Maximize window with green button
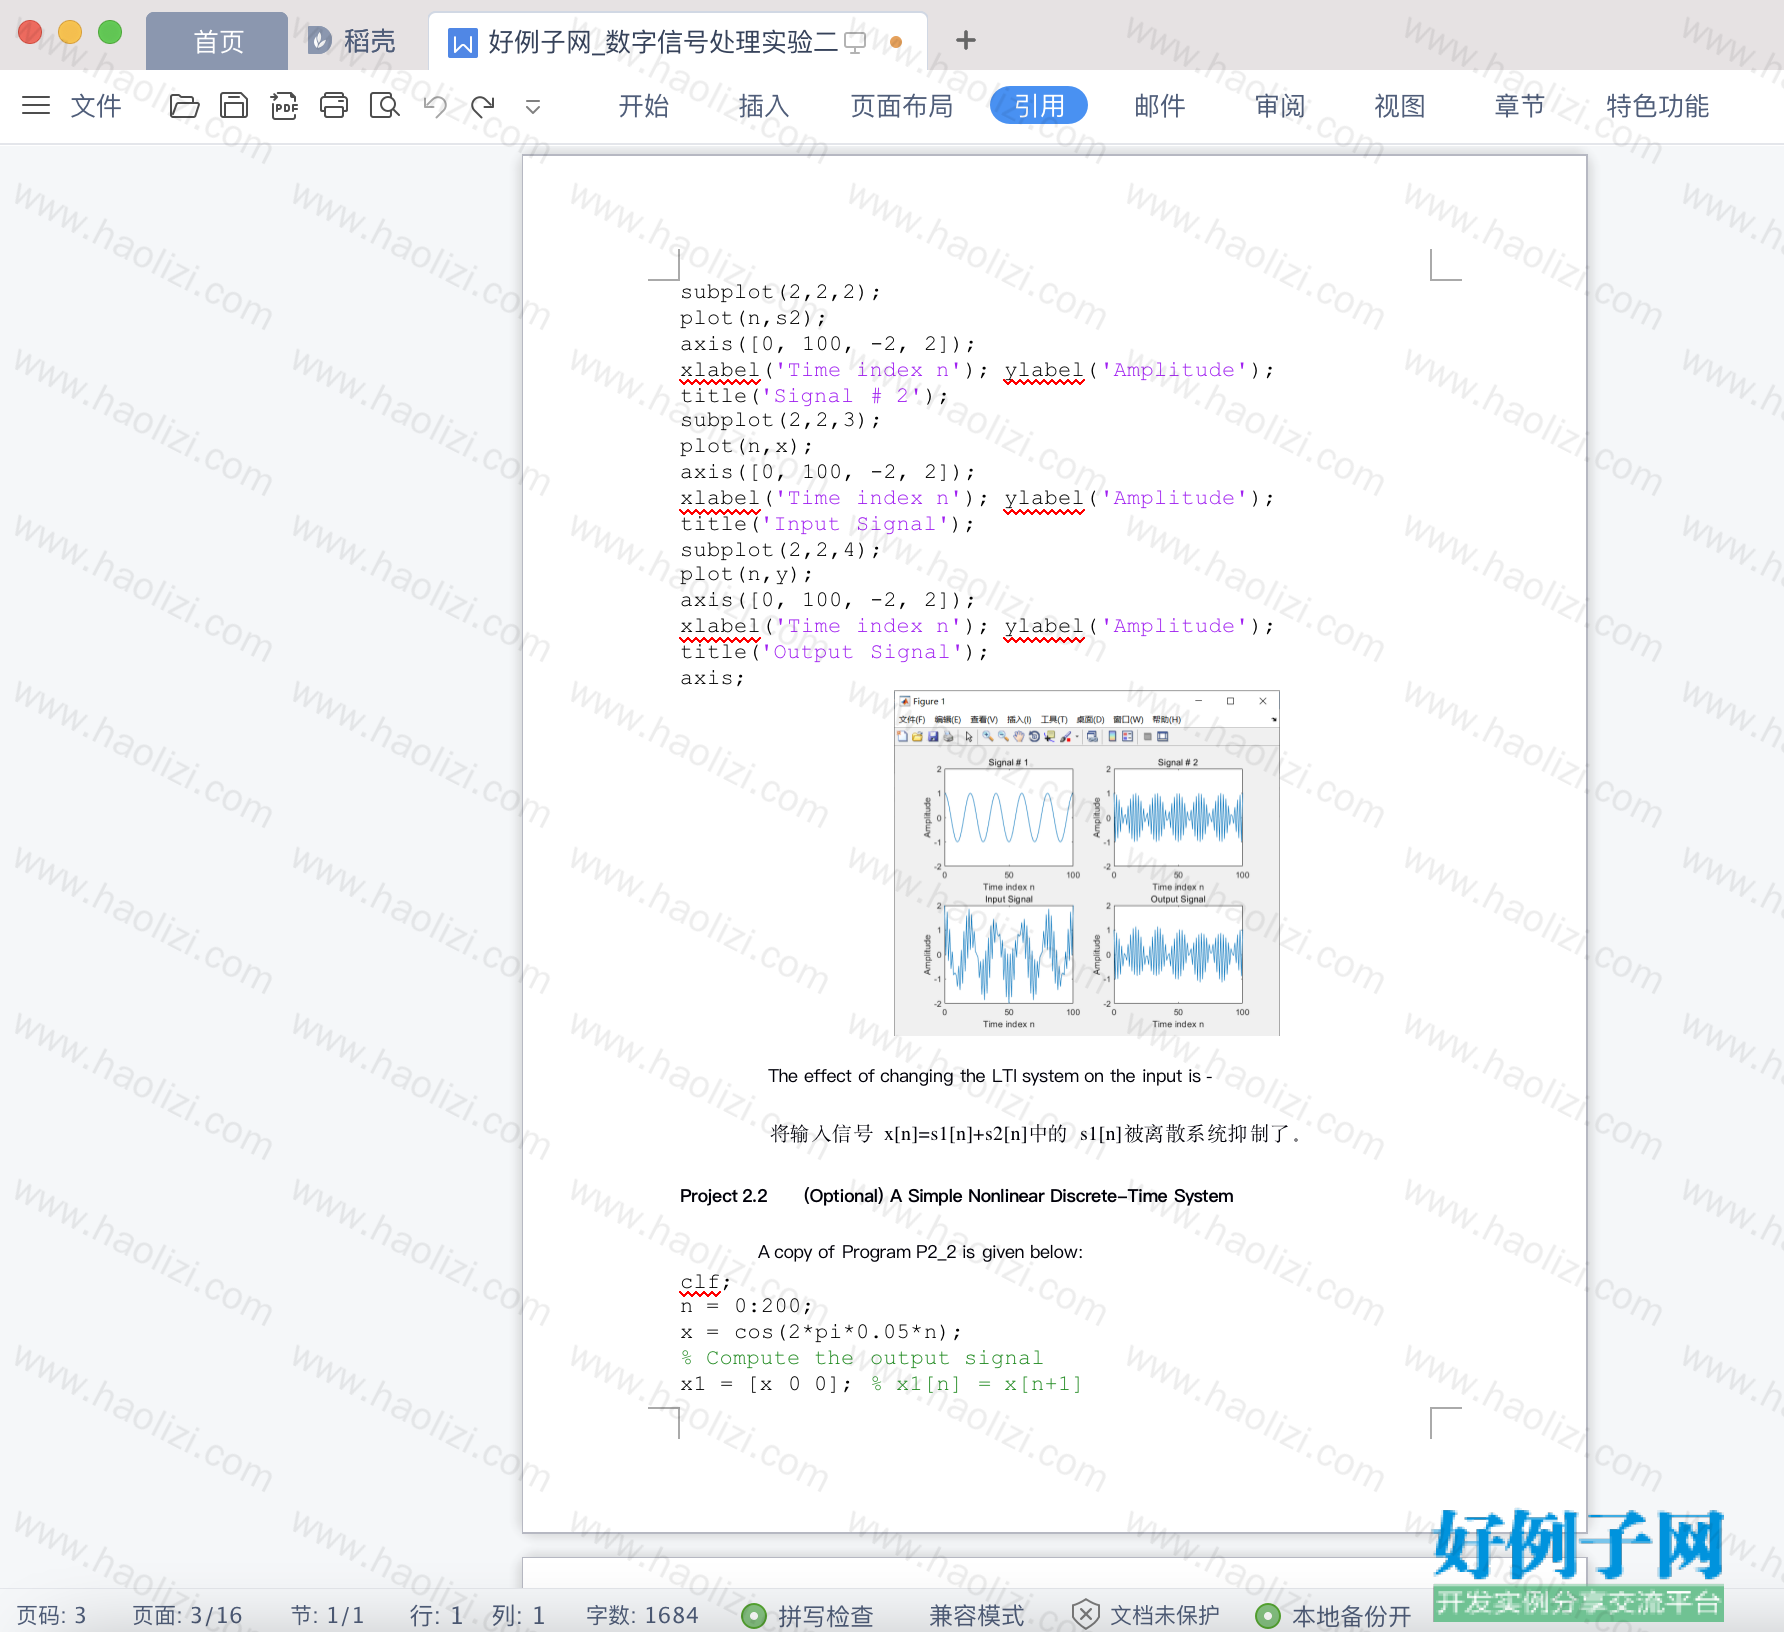 (110, 32)
